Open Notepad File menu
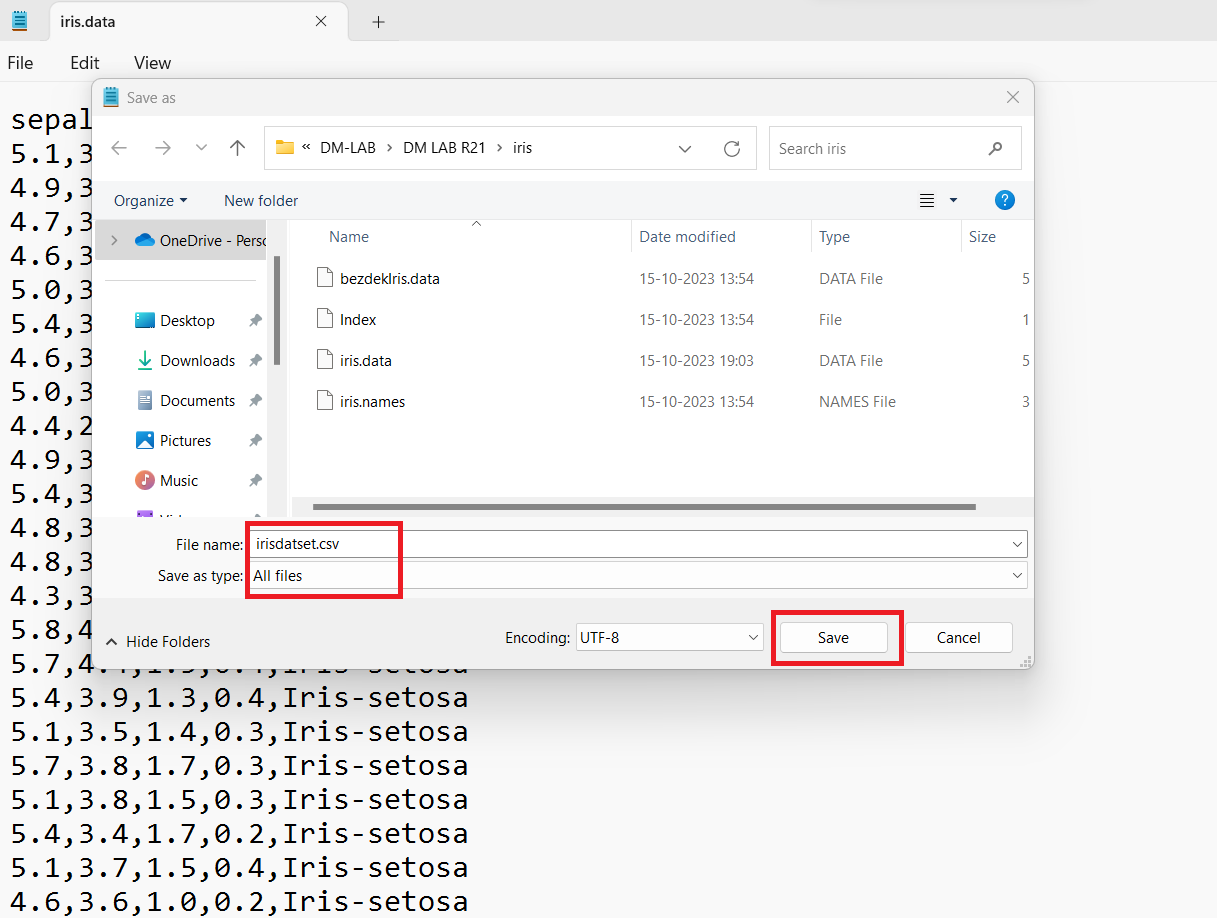 point(20,62)
